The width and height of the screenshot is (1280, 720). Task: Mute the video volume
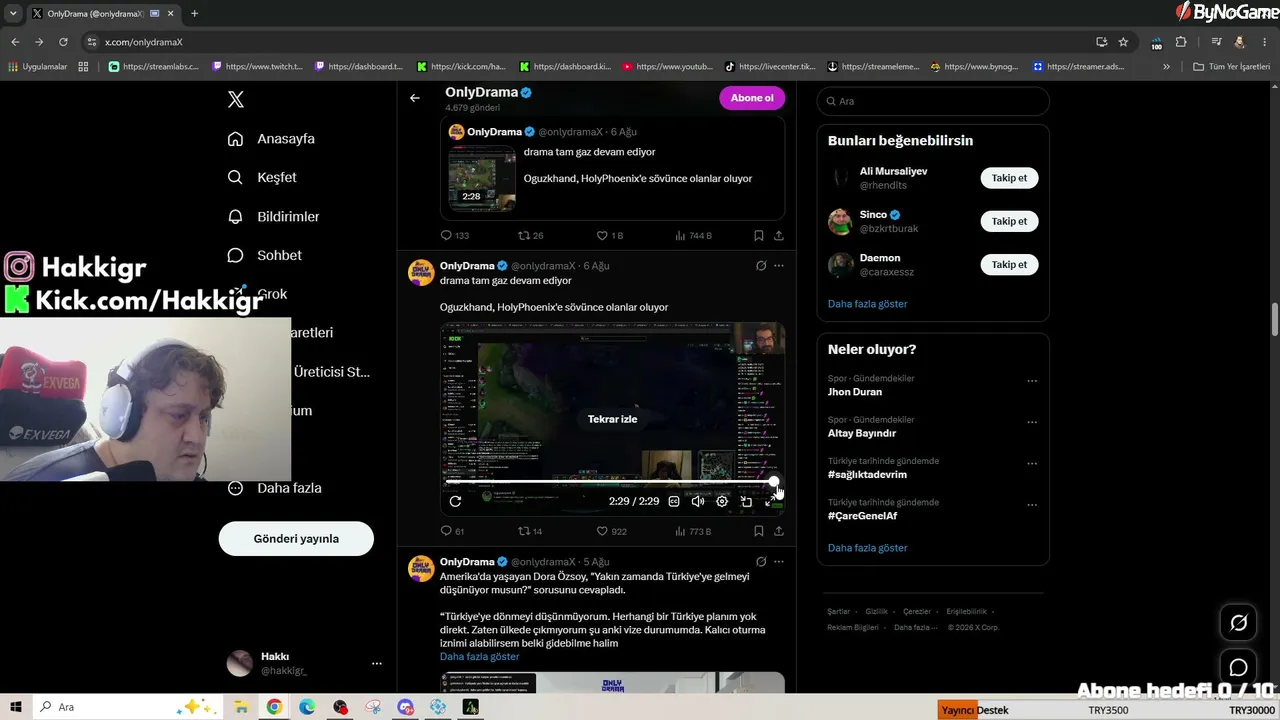point(698,501)
